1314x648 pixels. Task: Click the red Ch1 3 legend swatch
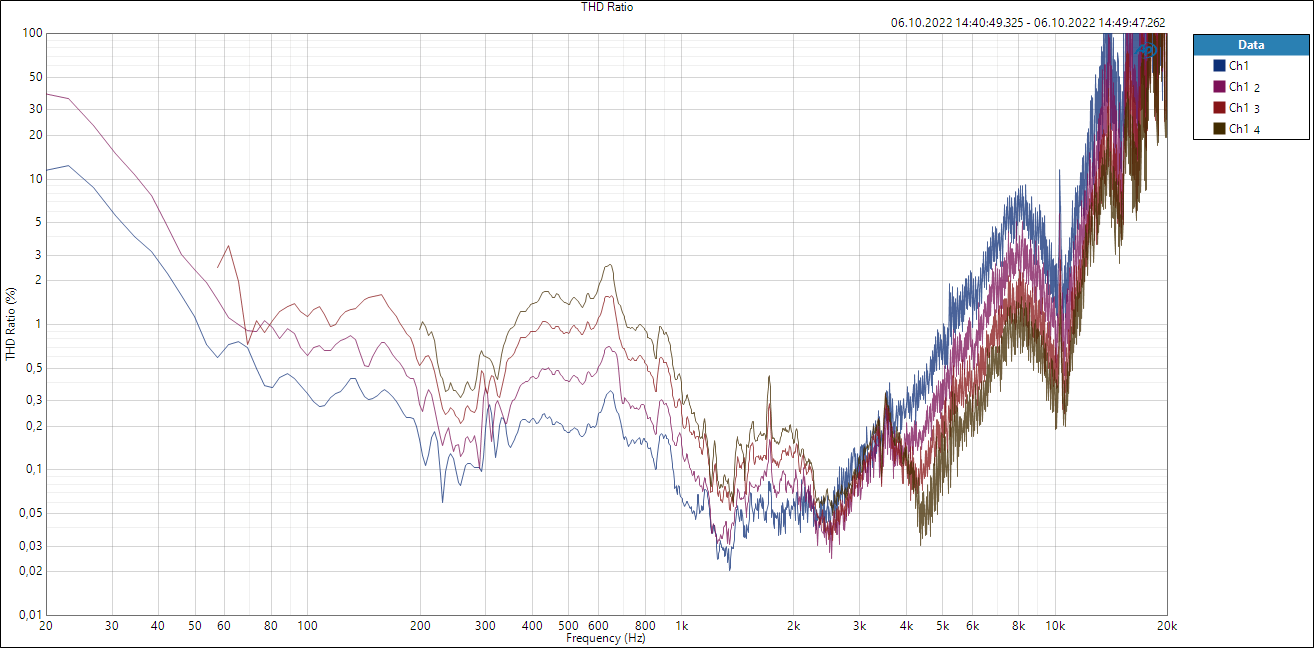1219,107
